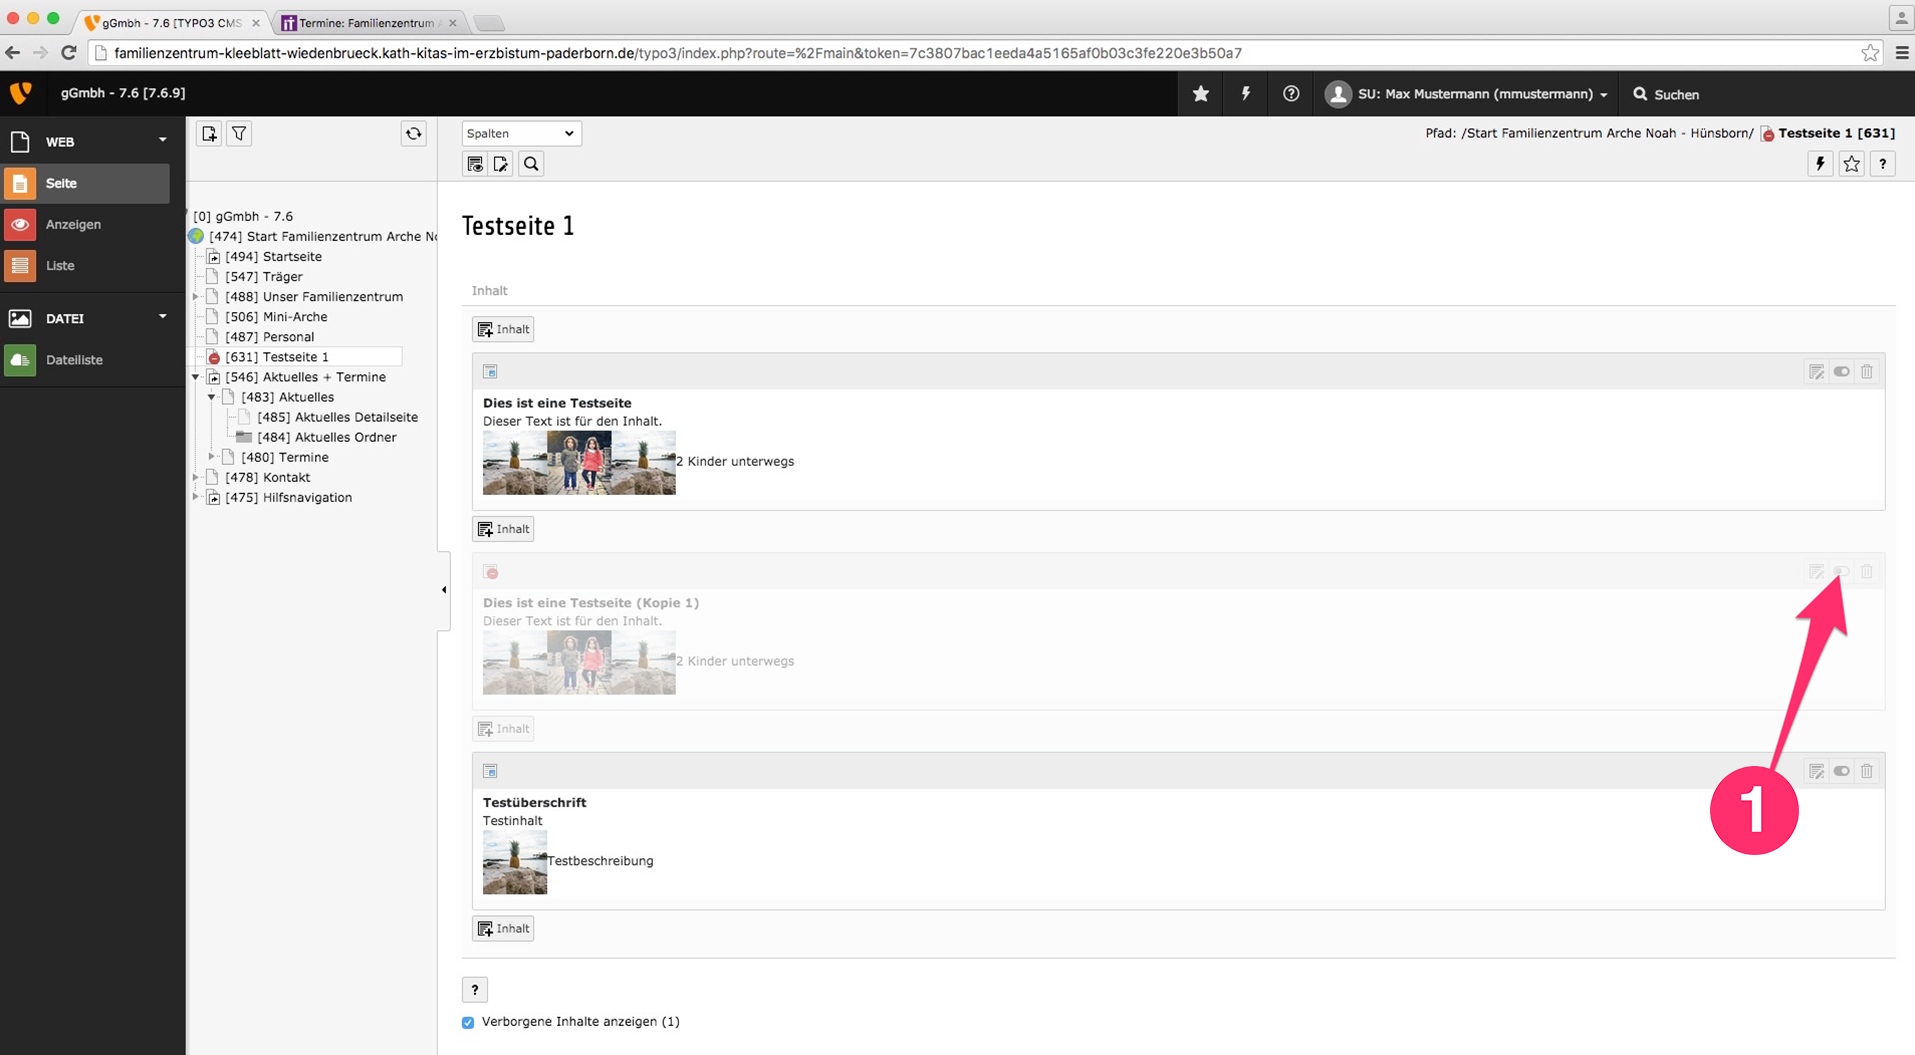Click the new page icon in page tree toolbar
Image resolution: width=1915 pixels, height=1055 pixels.
[x=209, y=134]
